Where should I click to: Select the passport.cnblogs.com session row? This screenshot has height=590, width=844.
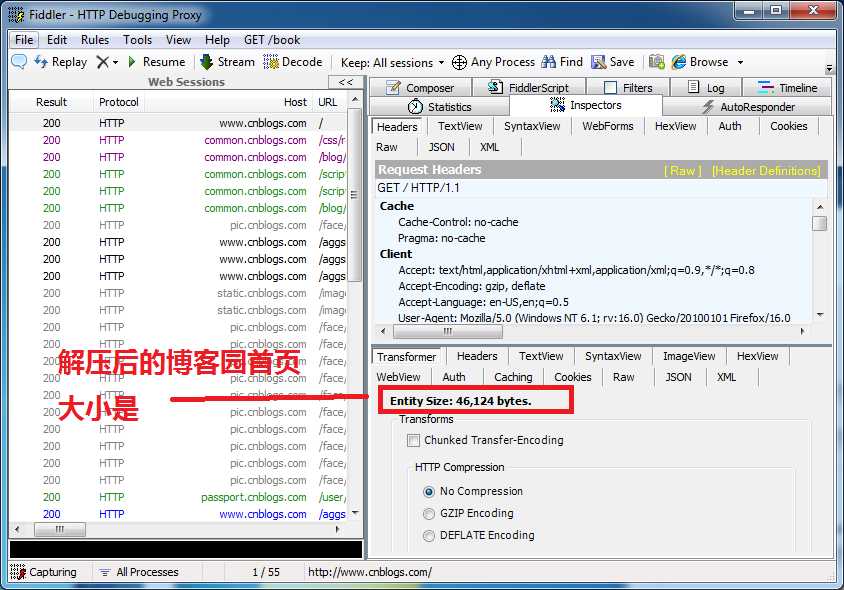(179, 497)
